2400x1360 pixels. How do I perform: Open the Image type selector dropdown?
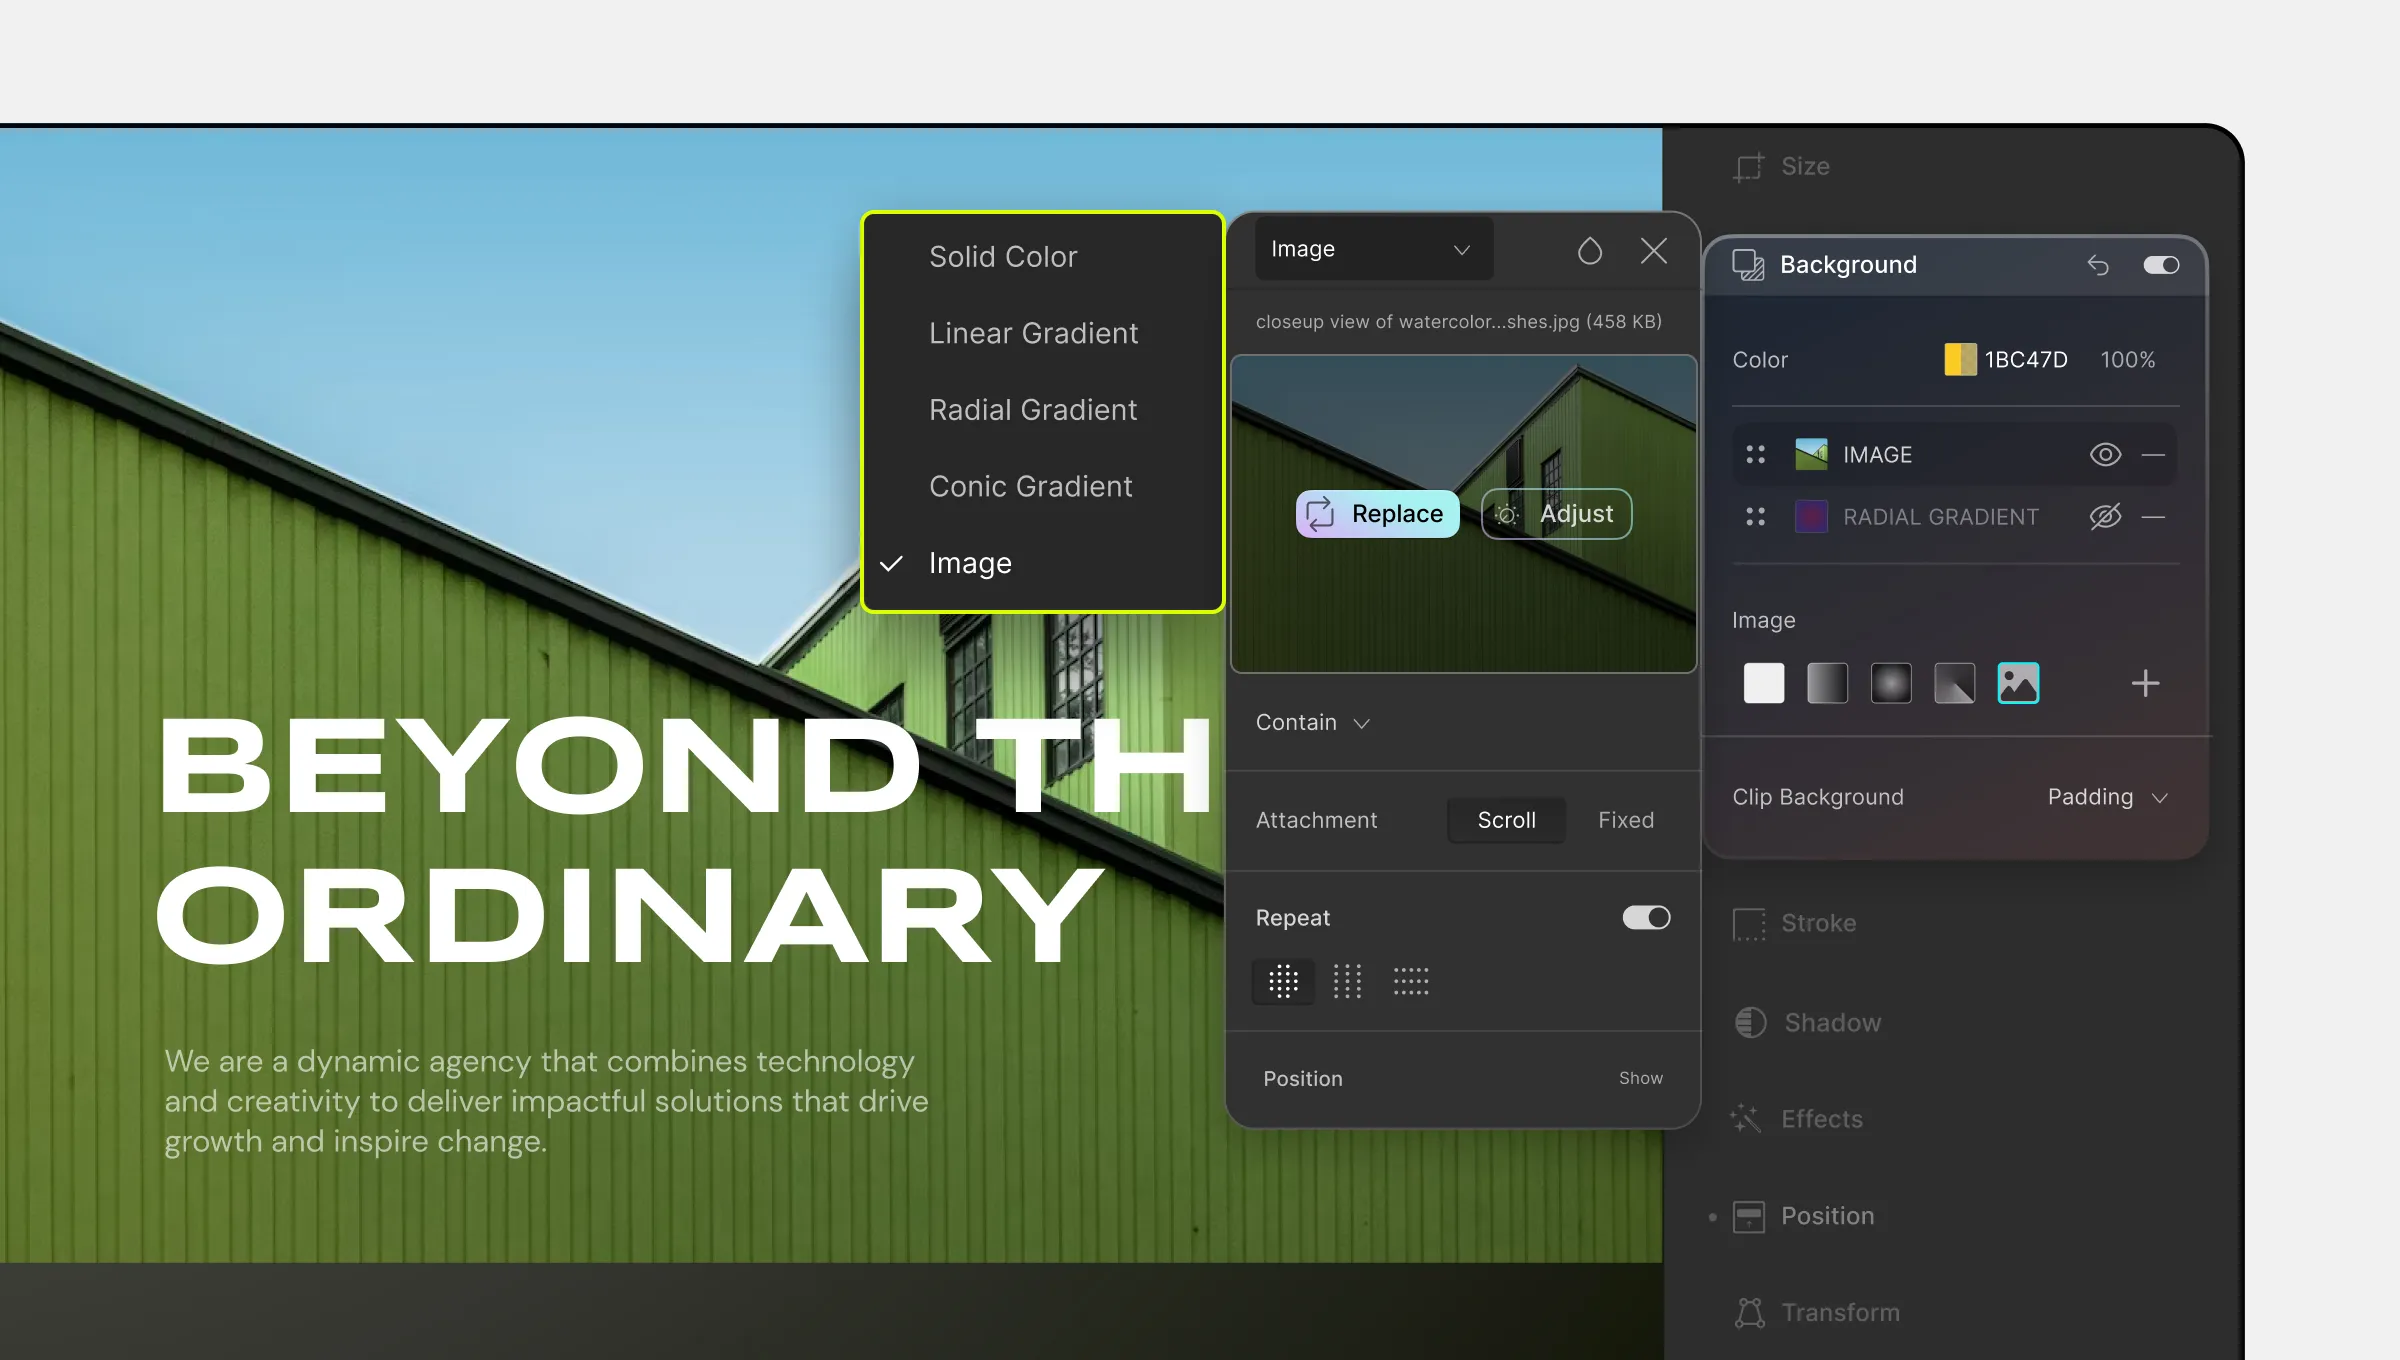(x=1370, y=249)
